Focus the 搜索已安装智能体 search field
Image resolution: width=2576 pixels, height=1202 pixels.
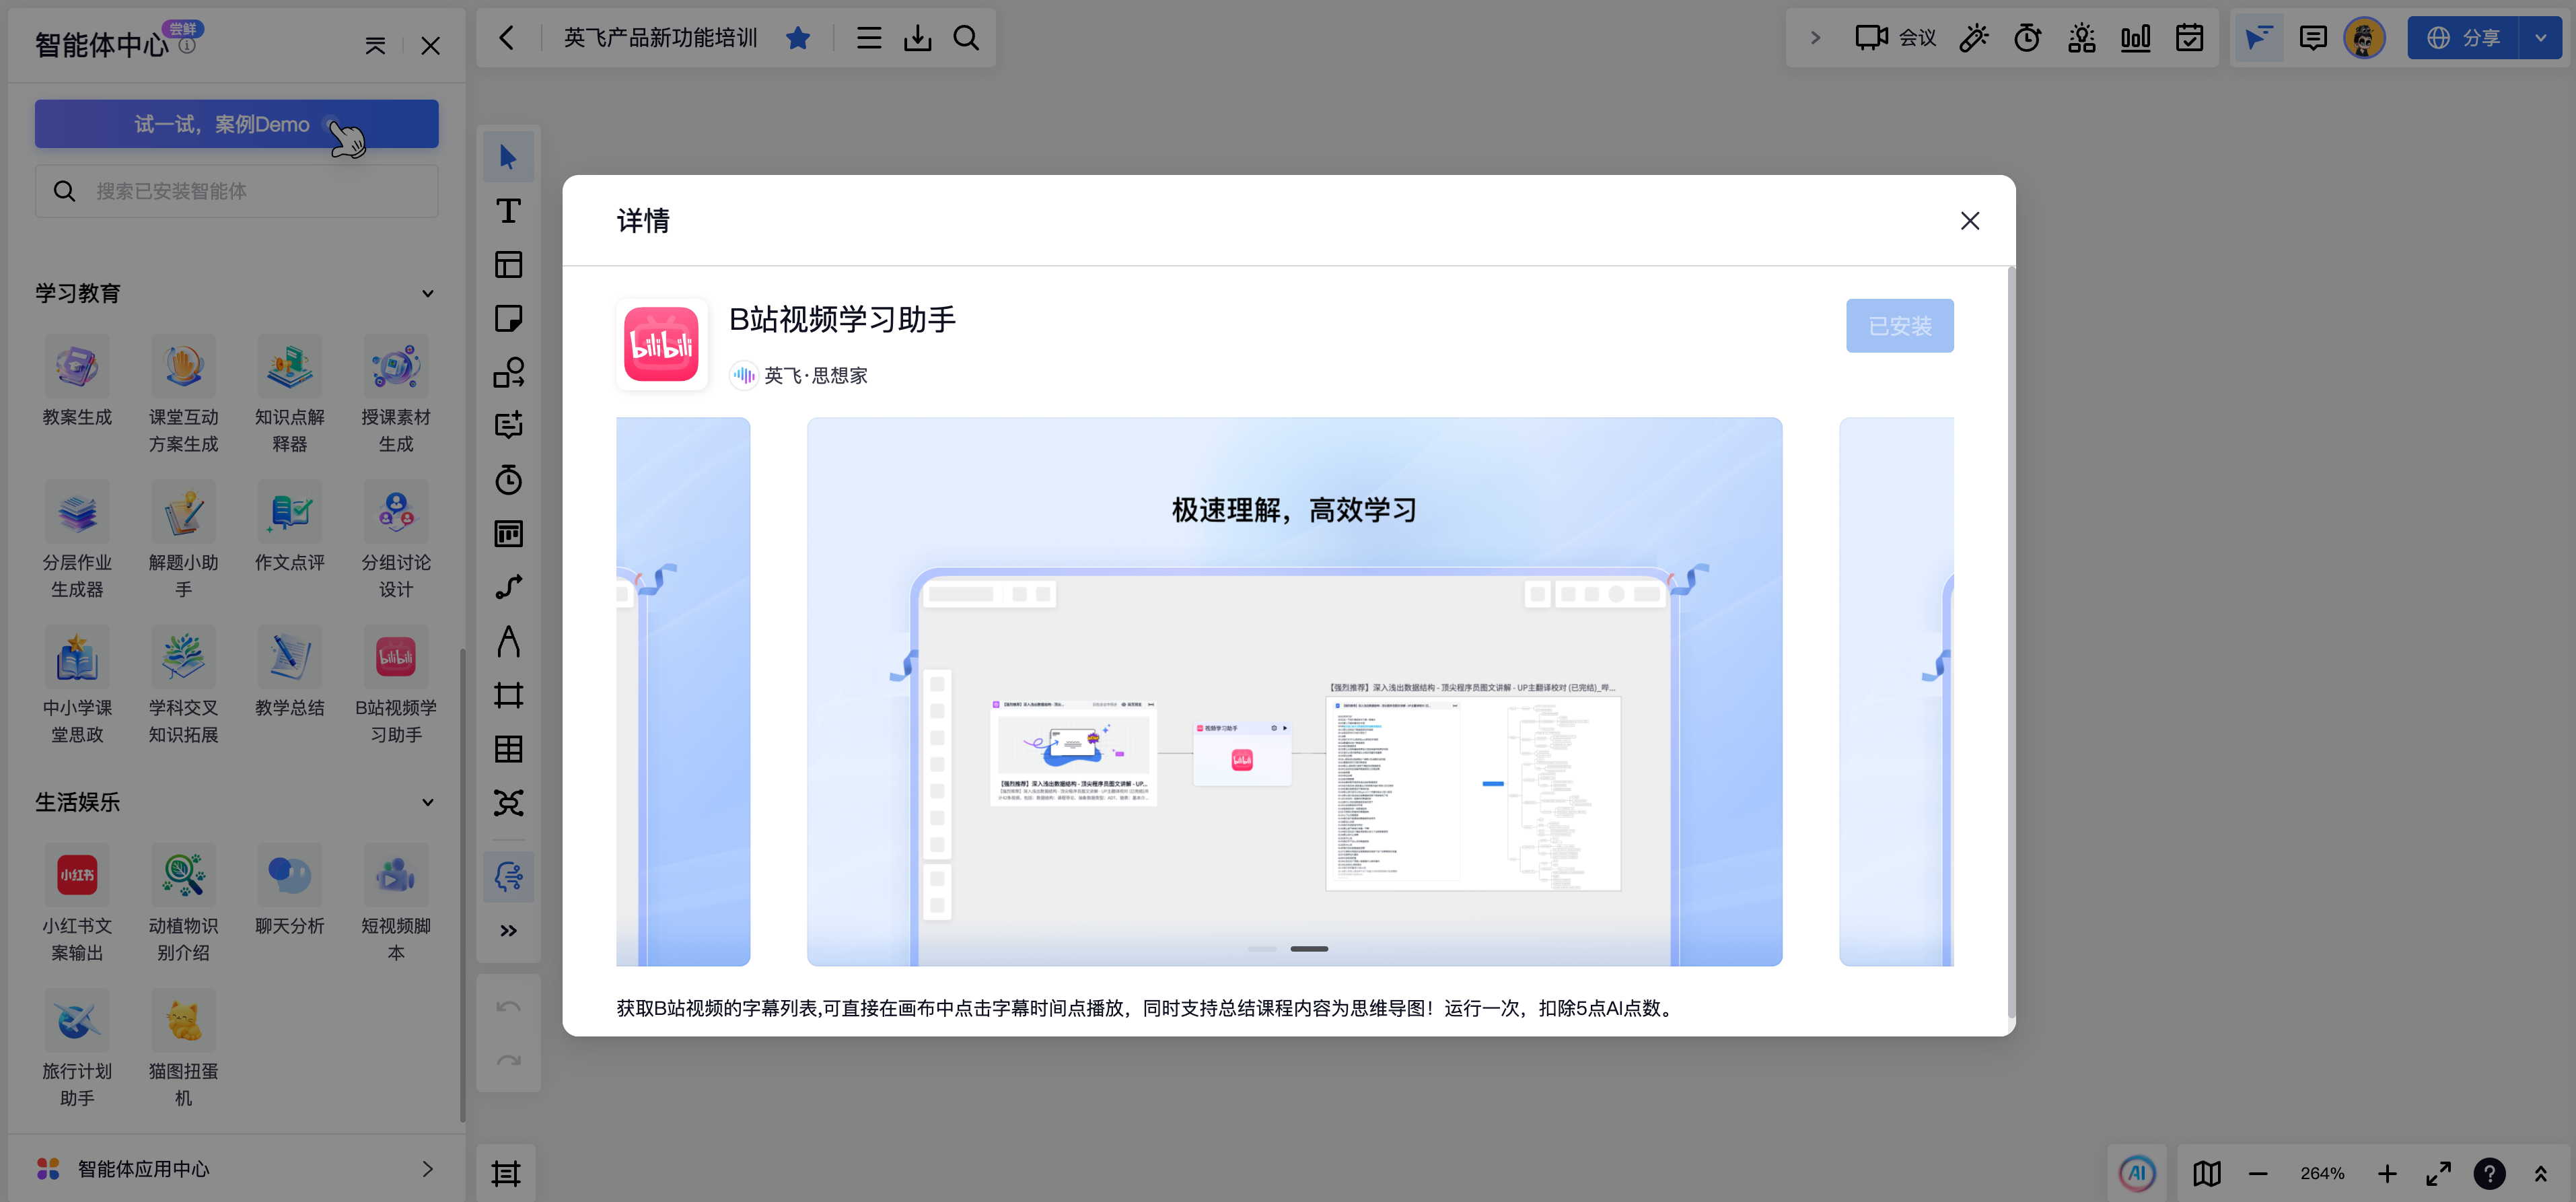236,191
